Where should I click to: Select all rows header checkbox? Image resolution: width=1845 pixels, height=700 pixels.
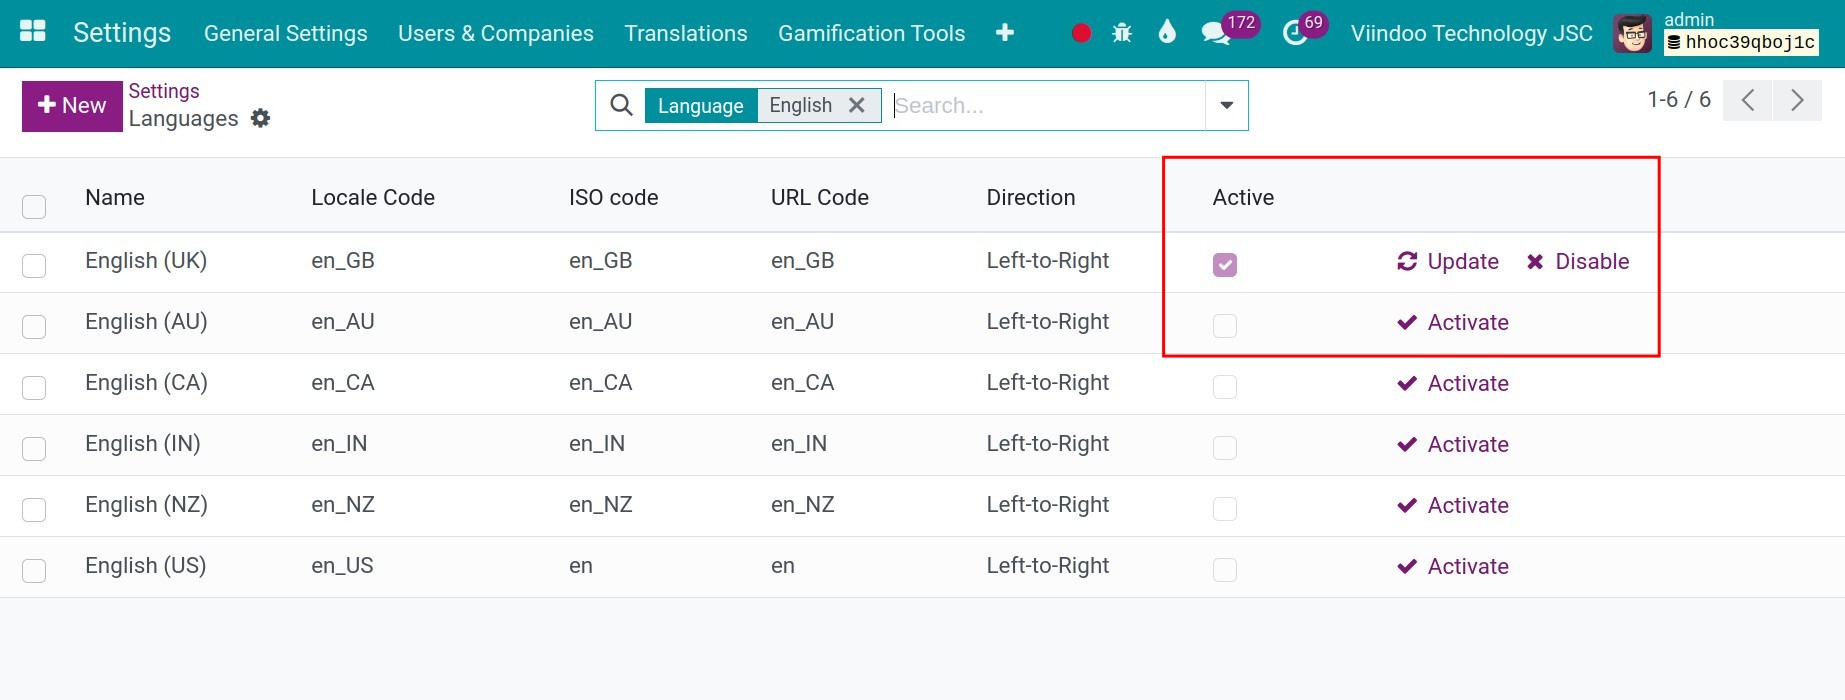coord(34,207)
